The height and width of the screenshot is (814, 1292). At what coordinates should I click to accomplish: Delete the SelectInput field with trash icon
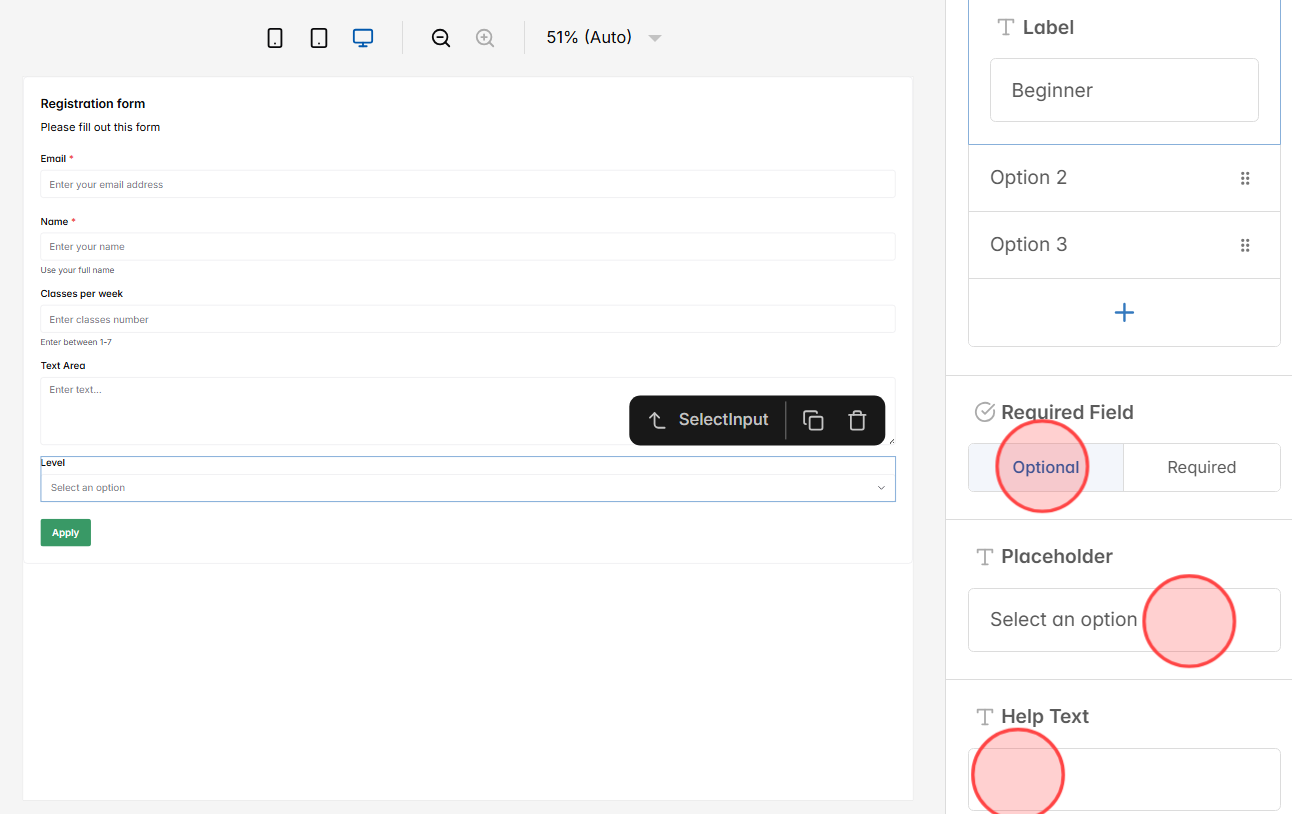[857, 420]
